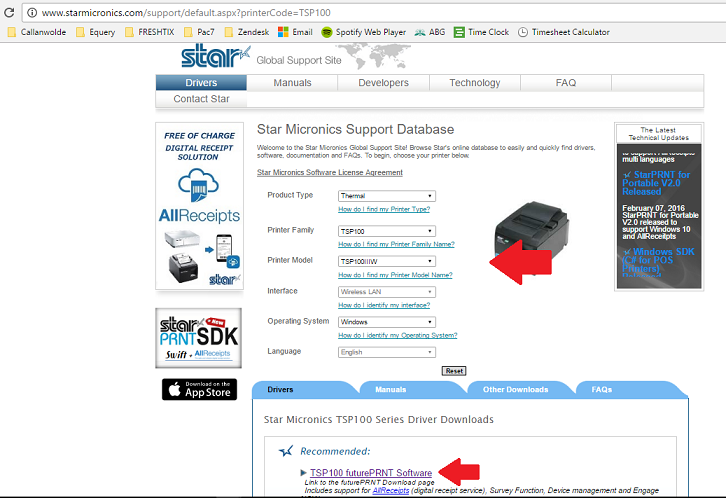The image size is (726, 498).
Task: Open 'Windows SDK (C# for POS Printers)' news
Action: tap(658, 262)
